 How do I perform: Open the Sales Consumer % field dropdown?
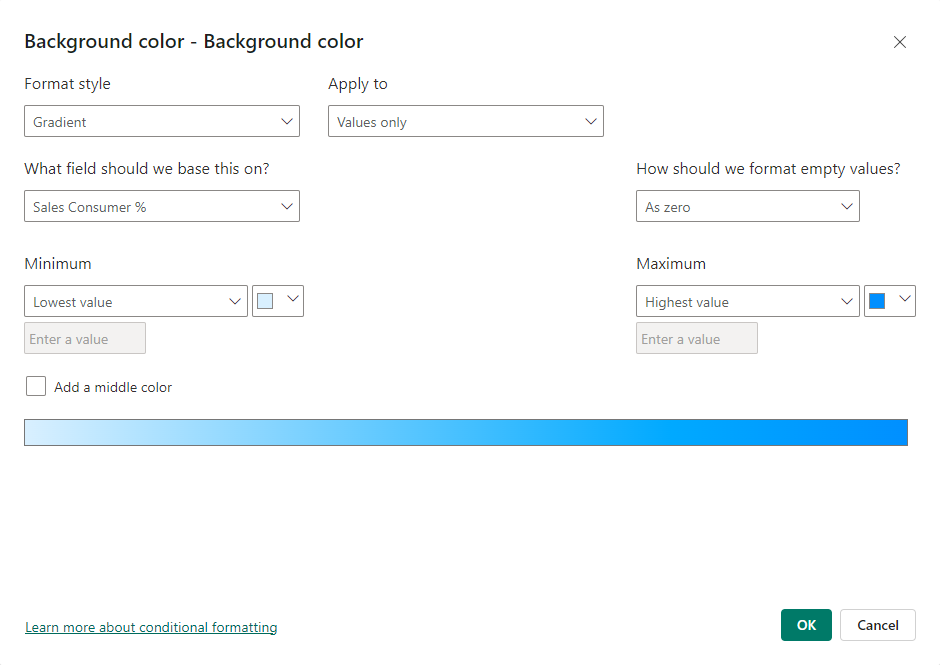162,206
